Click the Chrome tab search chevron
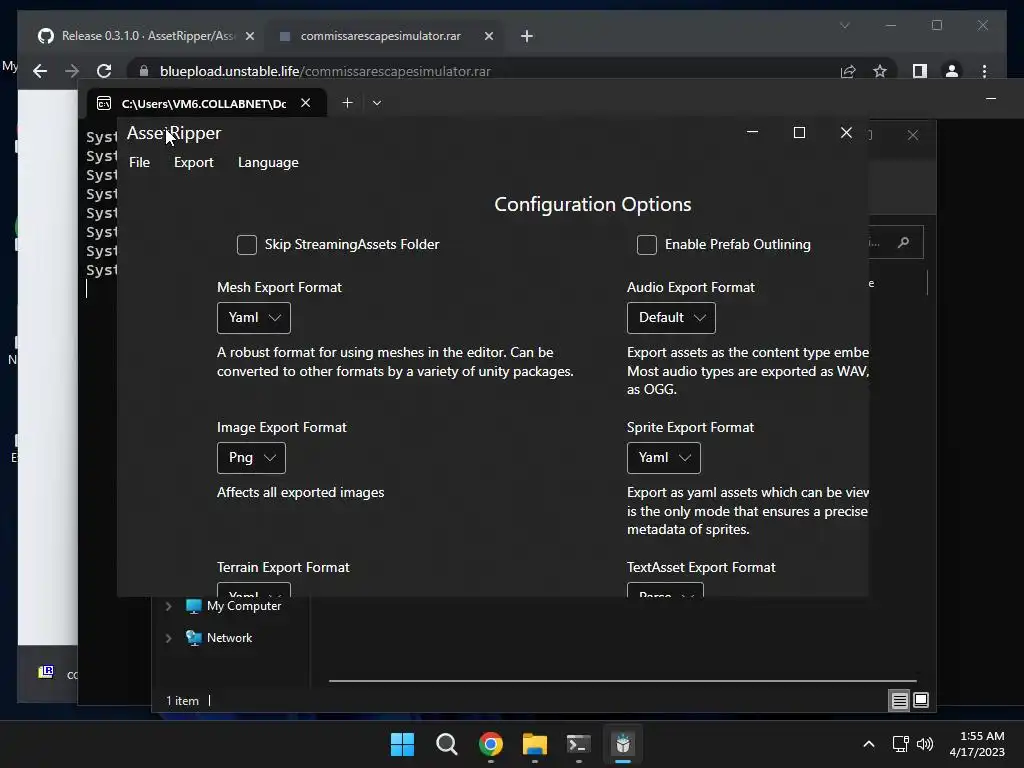 pyautogui.click(x=844, y=25)
